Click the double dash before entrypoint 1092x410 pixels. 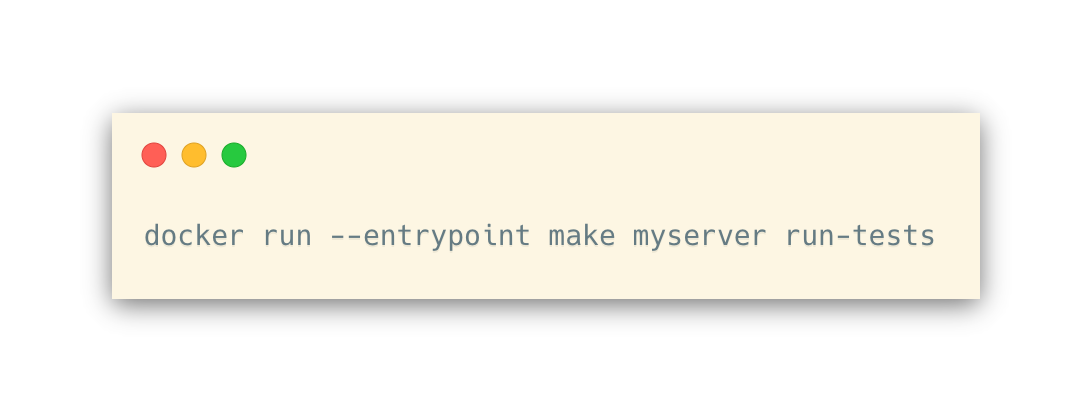coord(346,237)
